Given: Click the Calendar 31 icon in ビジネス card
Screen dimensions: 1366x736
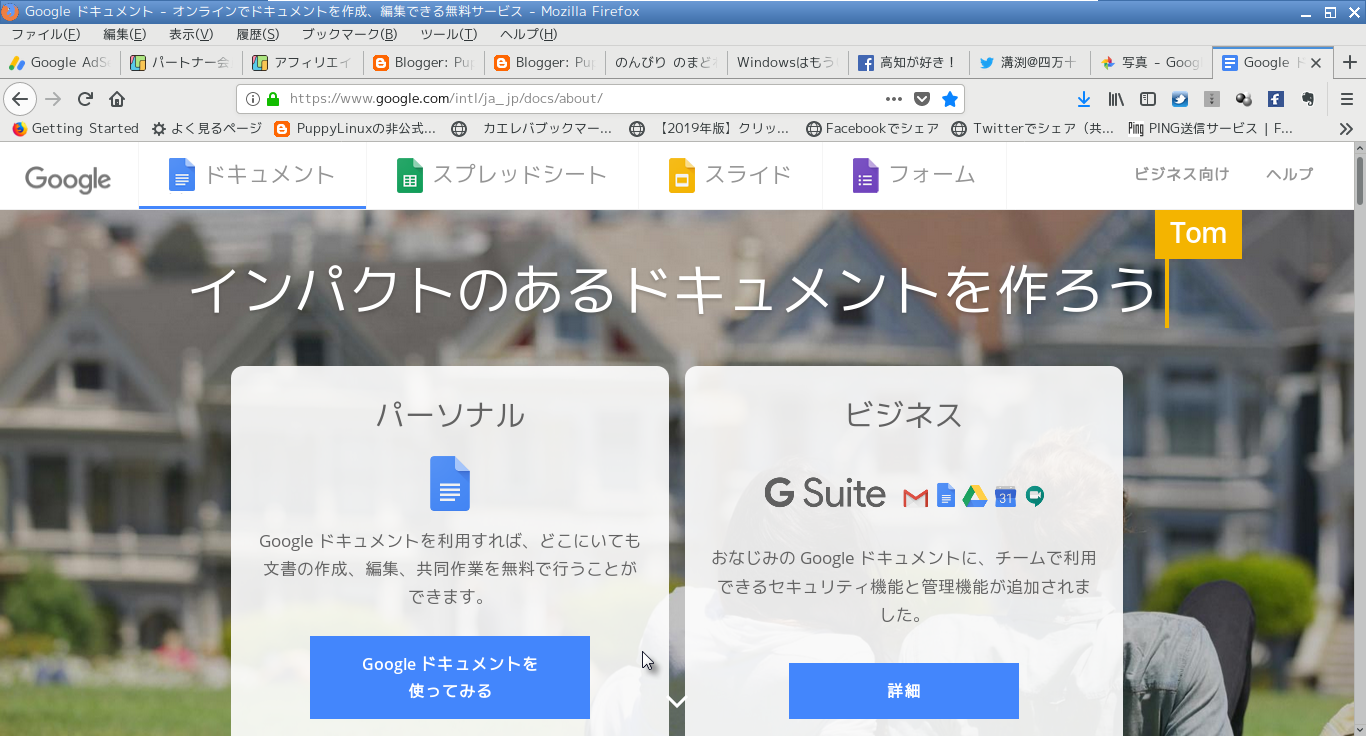Looking at the screenshot, I should click(1006, 496).
